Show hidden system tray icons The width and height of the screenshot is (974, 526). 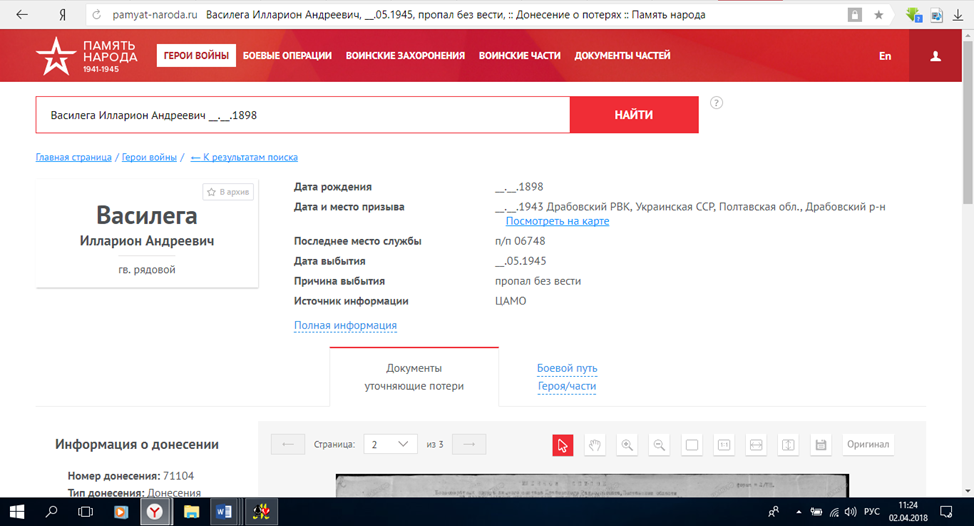point(798,512)
